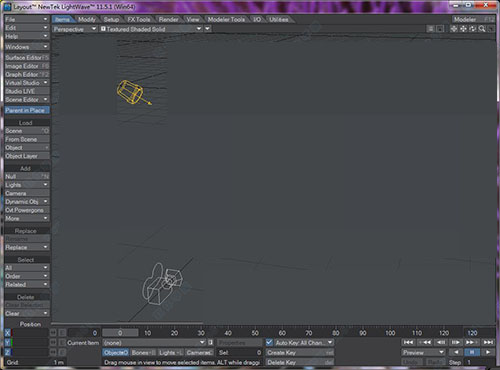The image size is (500, 370).
Task: Open Textured Shaded Solid display mode dropdown
Action: click(x=151, y=29)
